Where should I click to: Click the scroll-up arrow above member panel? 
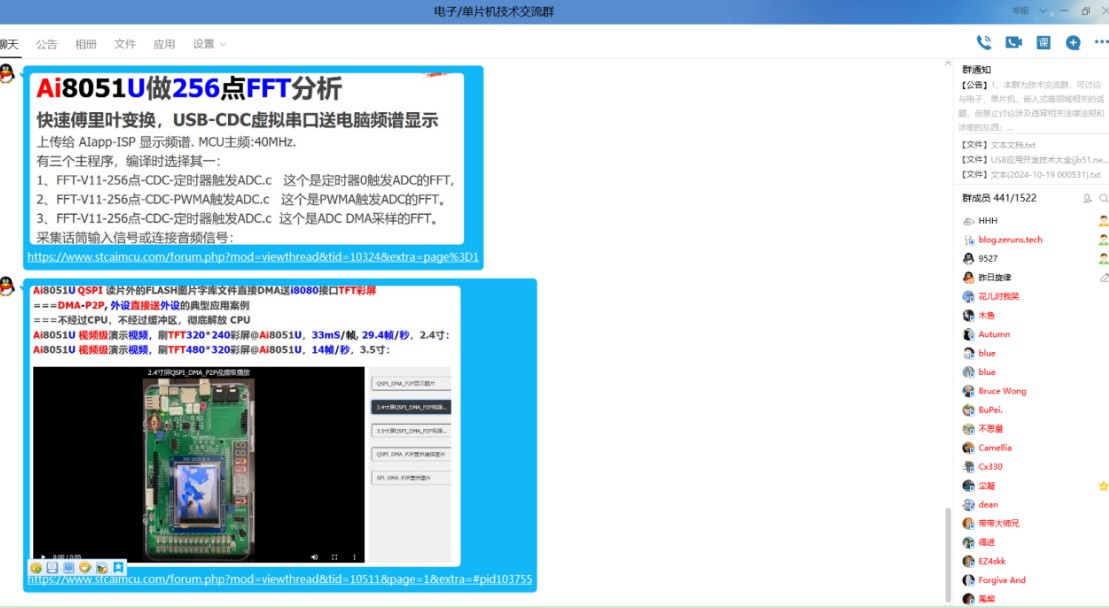(x=948, y=64)
